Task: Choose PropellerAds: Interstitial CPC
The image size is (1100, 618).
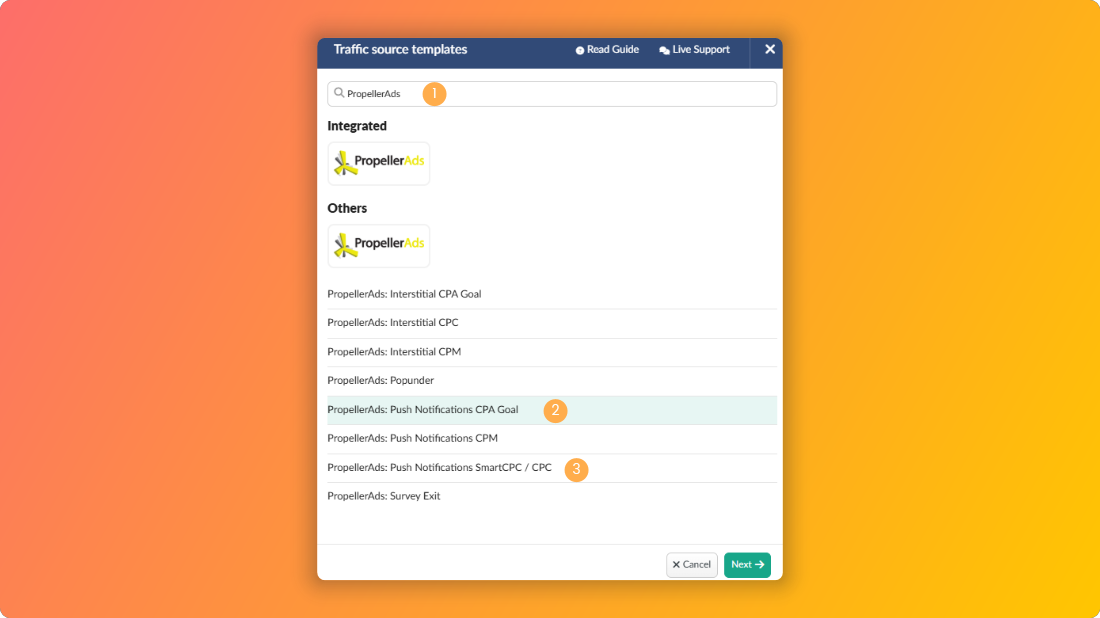Action: tap(551, 323)
